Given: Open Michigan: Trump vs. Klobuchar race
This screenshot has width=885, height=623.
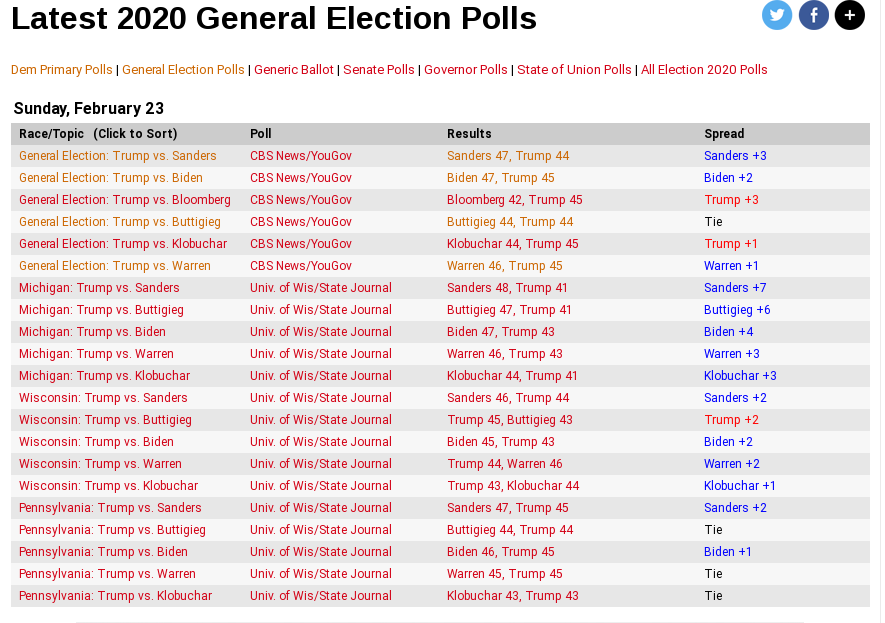Looking at the screenshot, I should (x=104, y=376).
